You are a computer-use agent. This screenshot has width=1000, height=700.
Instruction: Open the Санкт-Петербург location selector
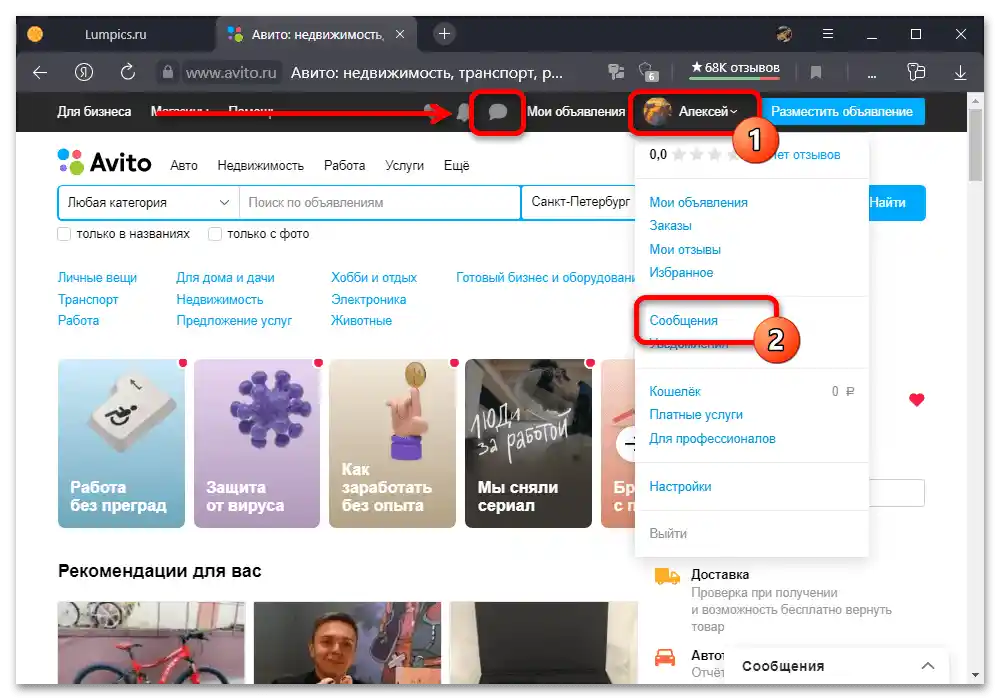click(579, 203)
